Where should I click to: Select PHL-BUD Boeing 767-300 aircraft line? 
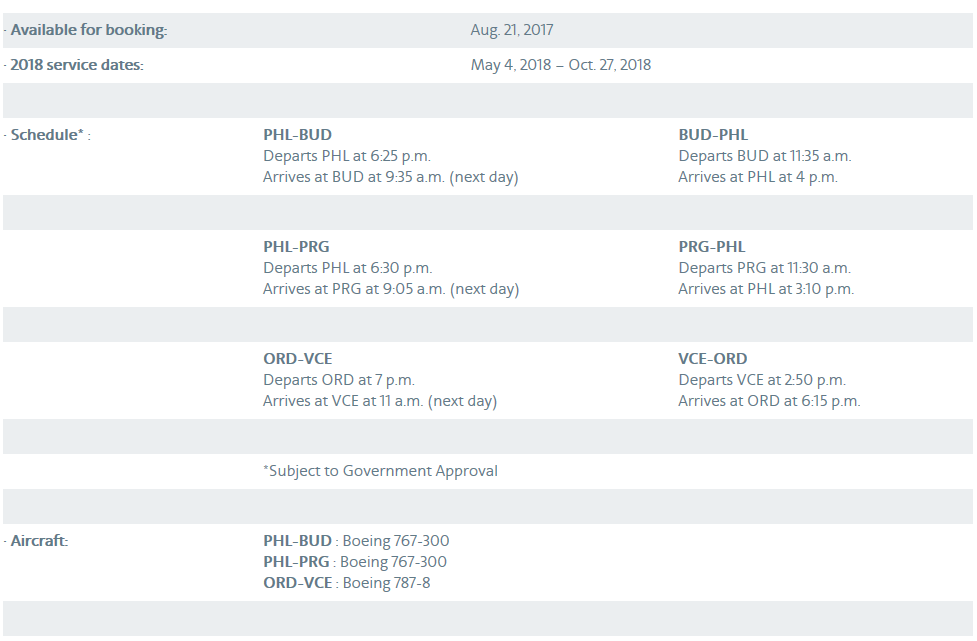[x=356, y=541]
